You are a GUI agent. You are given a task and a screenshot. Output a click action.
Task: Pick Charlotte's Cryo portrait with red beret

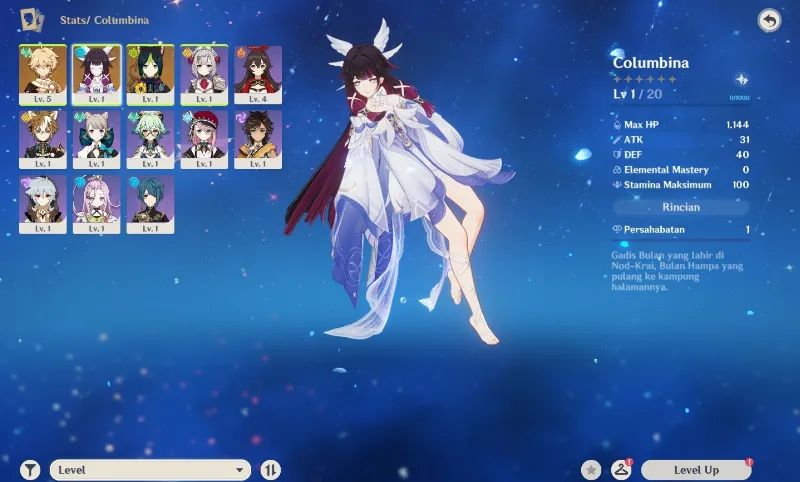click(204, 140)
